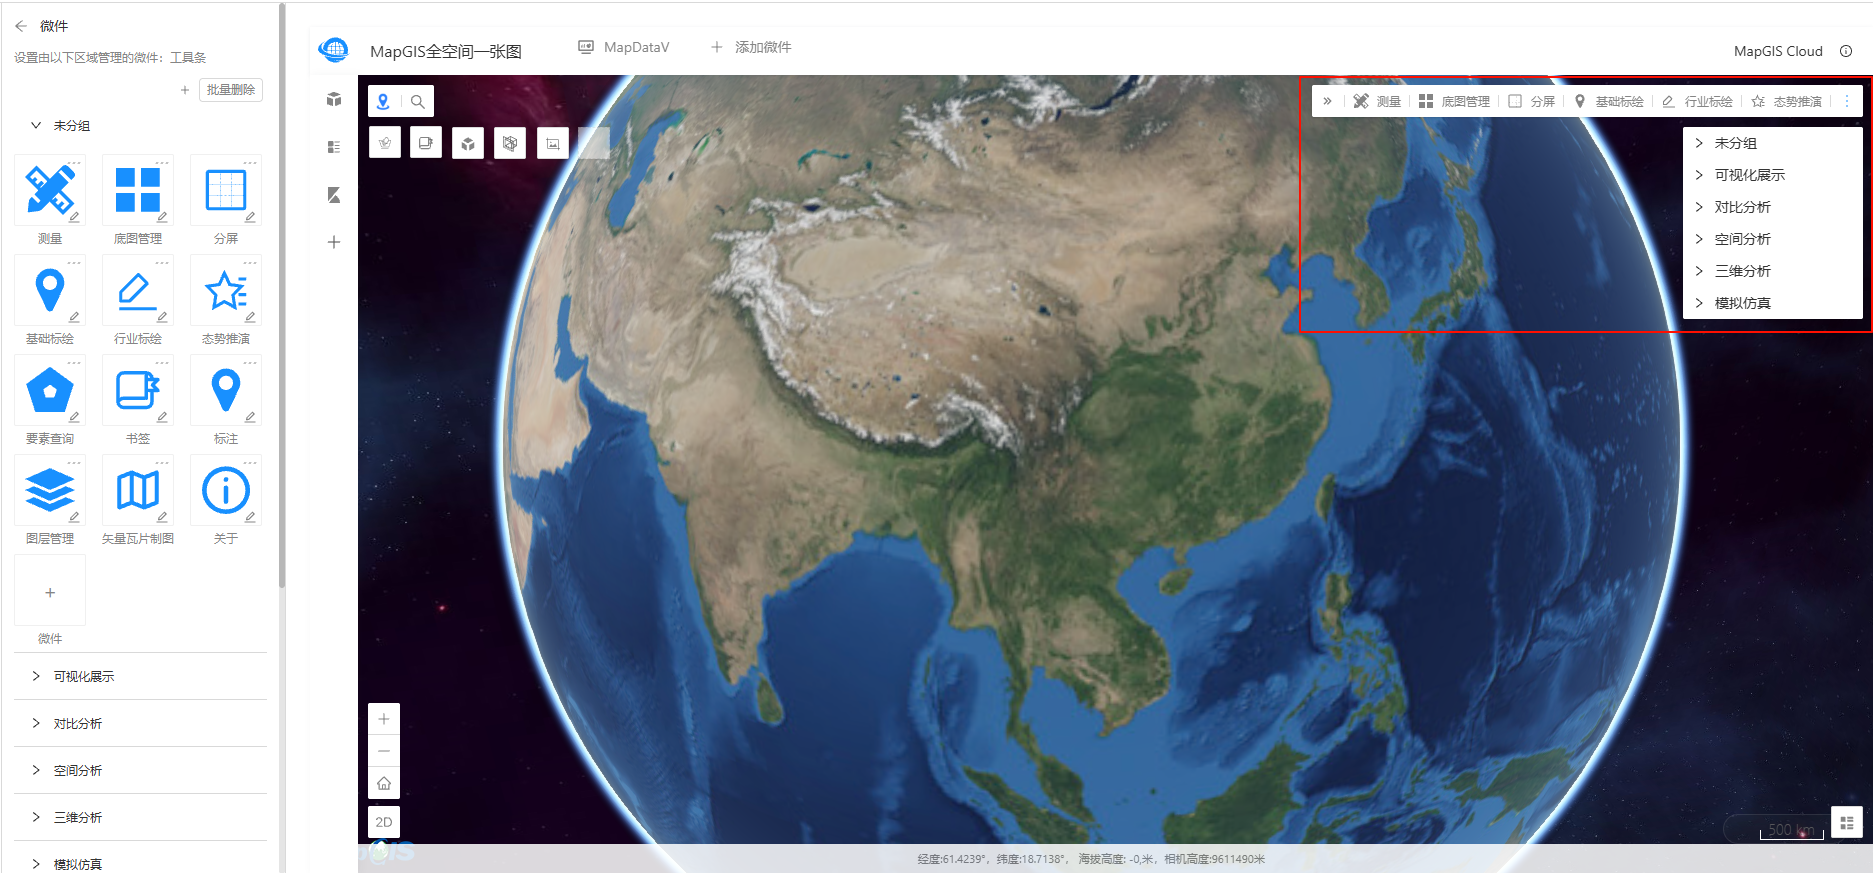Select the 基础标绘 widget tile
The height and width of the screenshot is (873, 1873).
pyautogui.click(x=50, y=290)
